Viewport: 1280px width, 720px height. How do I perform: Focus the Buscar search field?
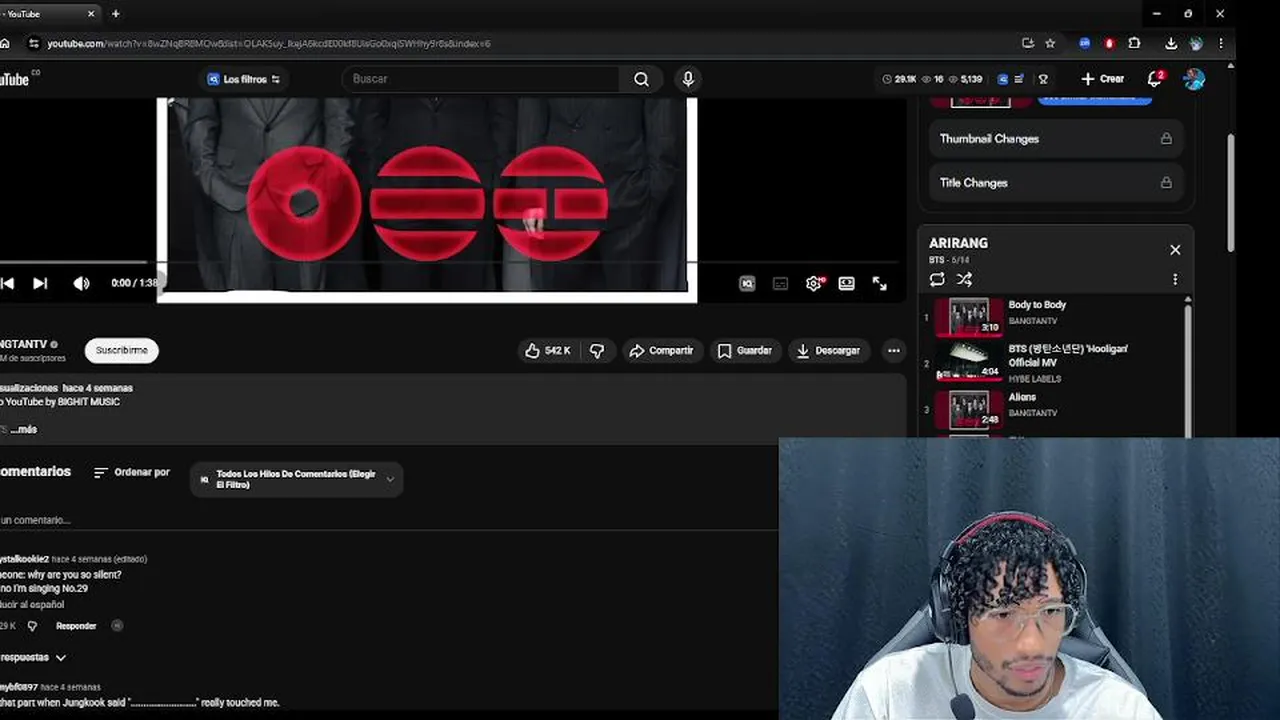pyautogui.click(x=481, y=79)
